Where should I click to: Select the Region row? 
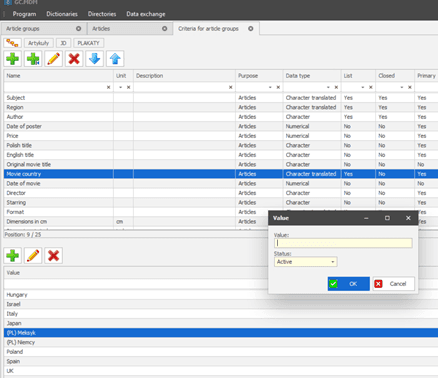[221, 107]
